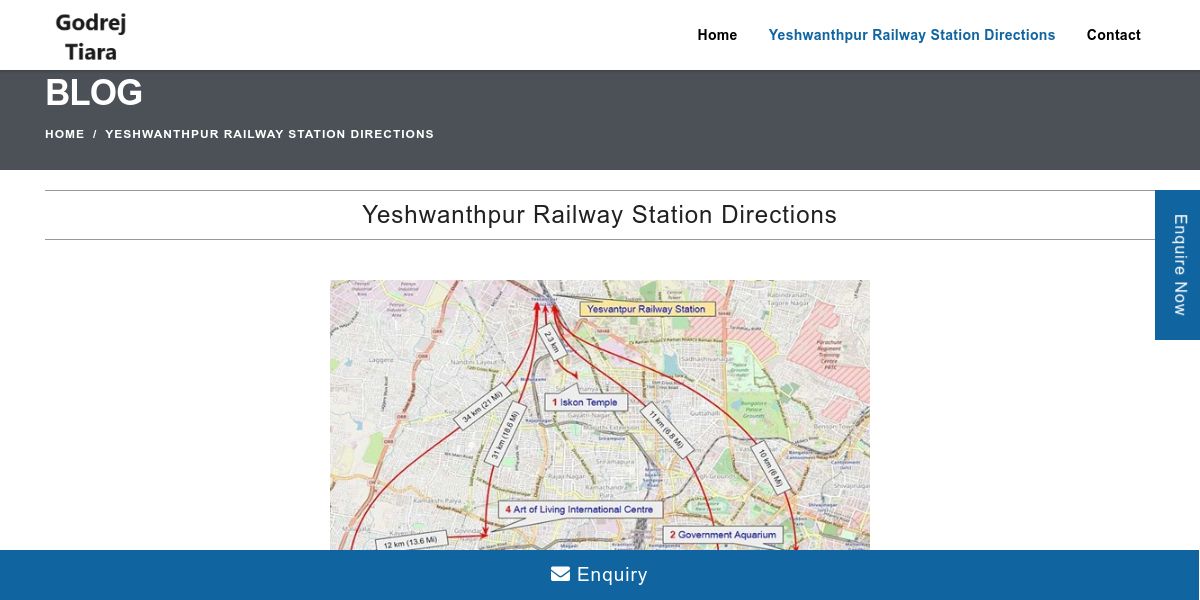
Task: Click the BLOG banner heading
Action: point(94,93)
